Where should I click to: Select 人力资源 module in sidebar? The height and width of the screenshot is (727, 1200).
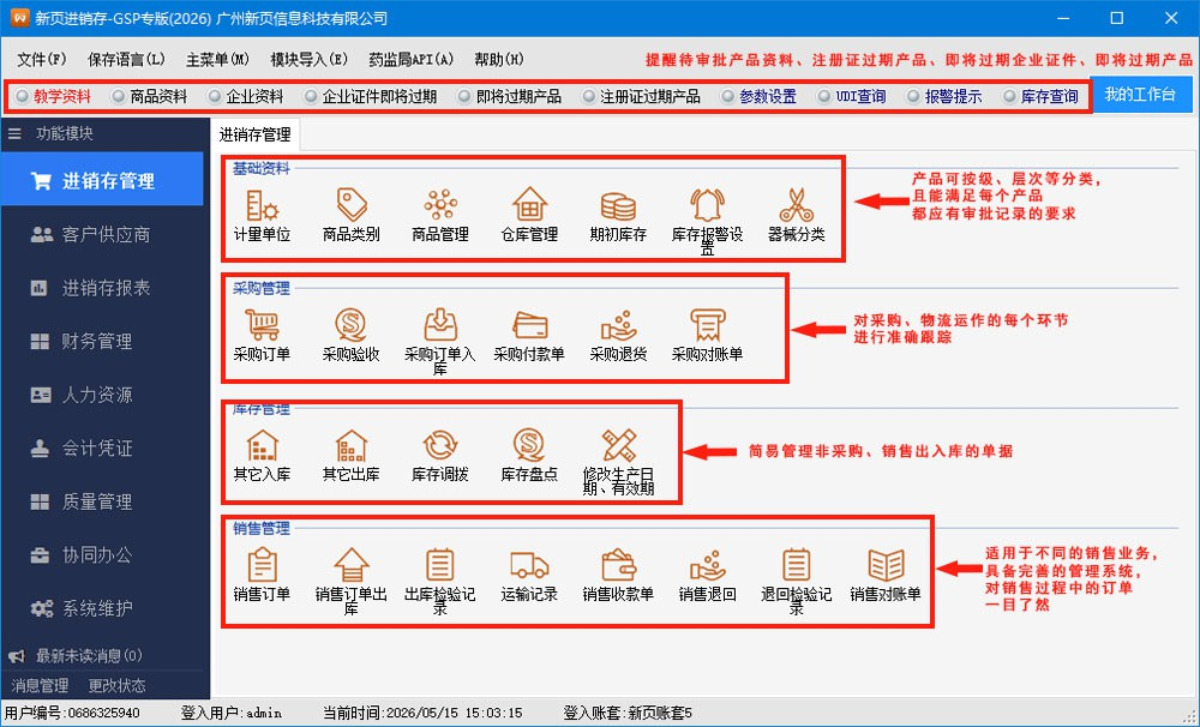tap(102, 394)
